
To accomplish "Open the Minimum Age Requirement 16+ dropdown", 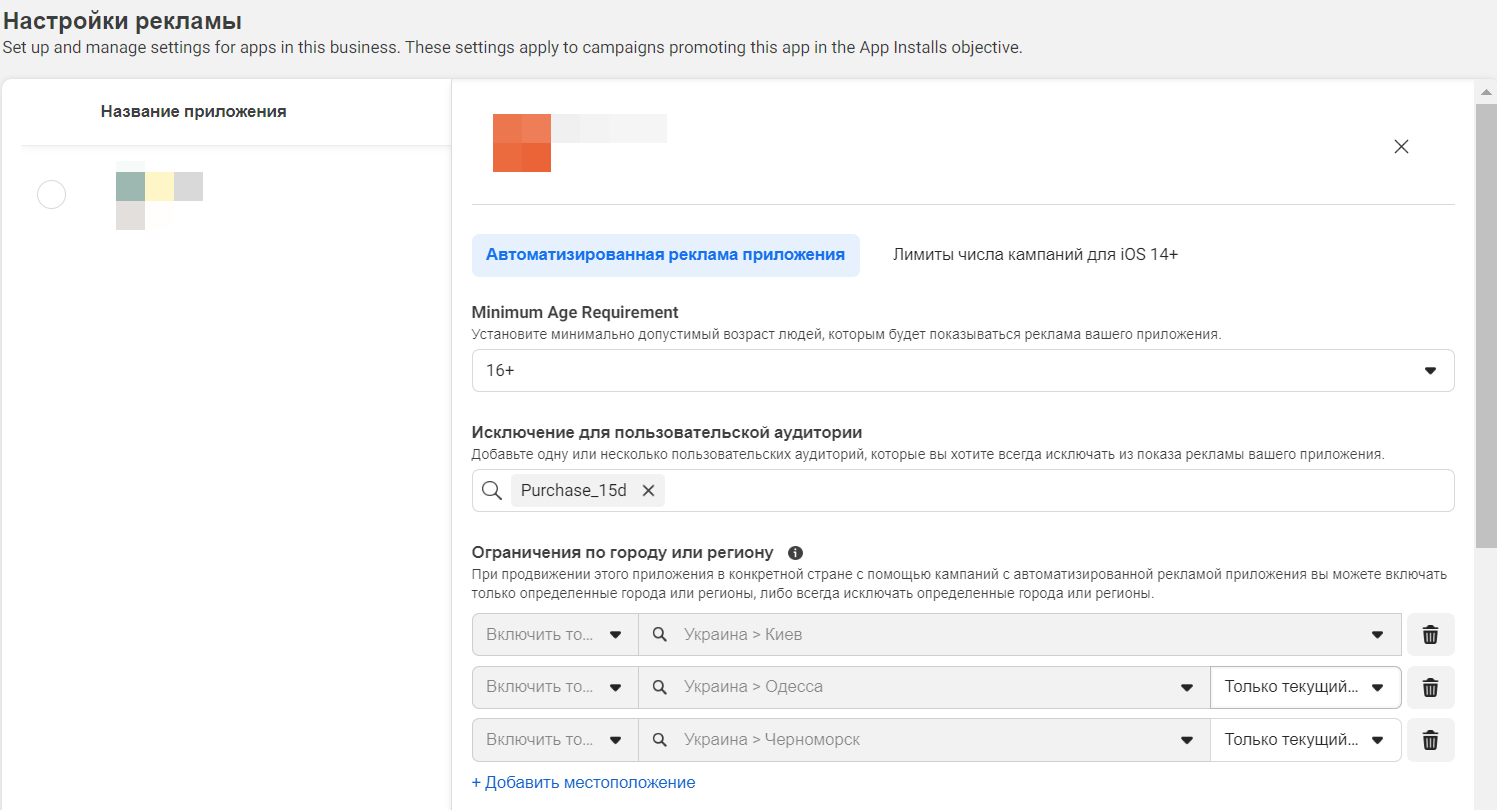I will pyautogui.click(x=962, y=371).
